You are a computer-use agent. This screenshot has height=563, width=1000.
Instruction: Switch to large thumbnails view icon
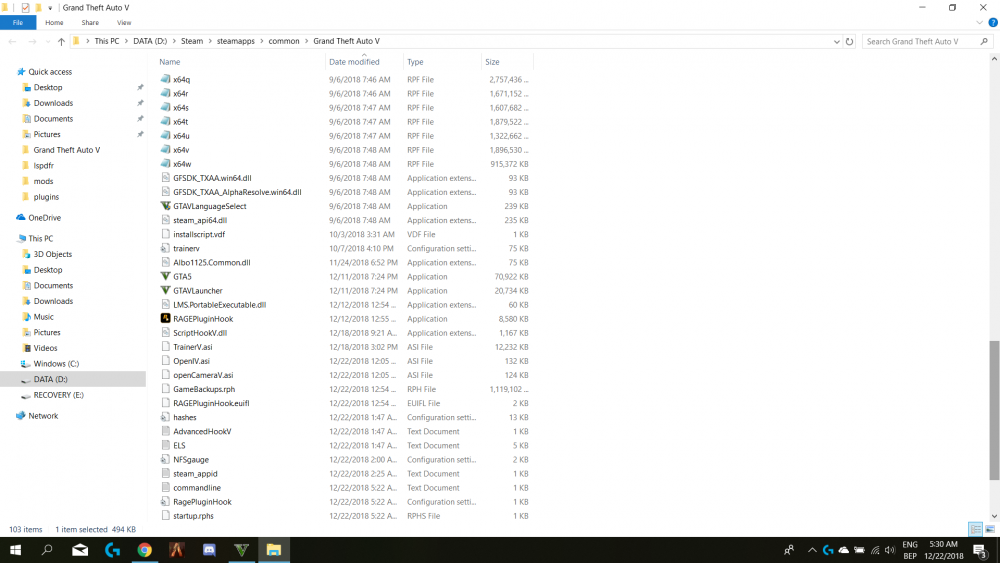[x=990, y=529]
